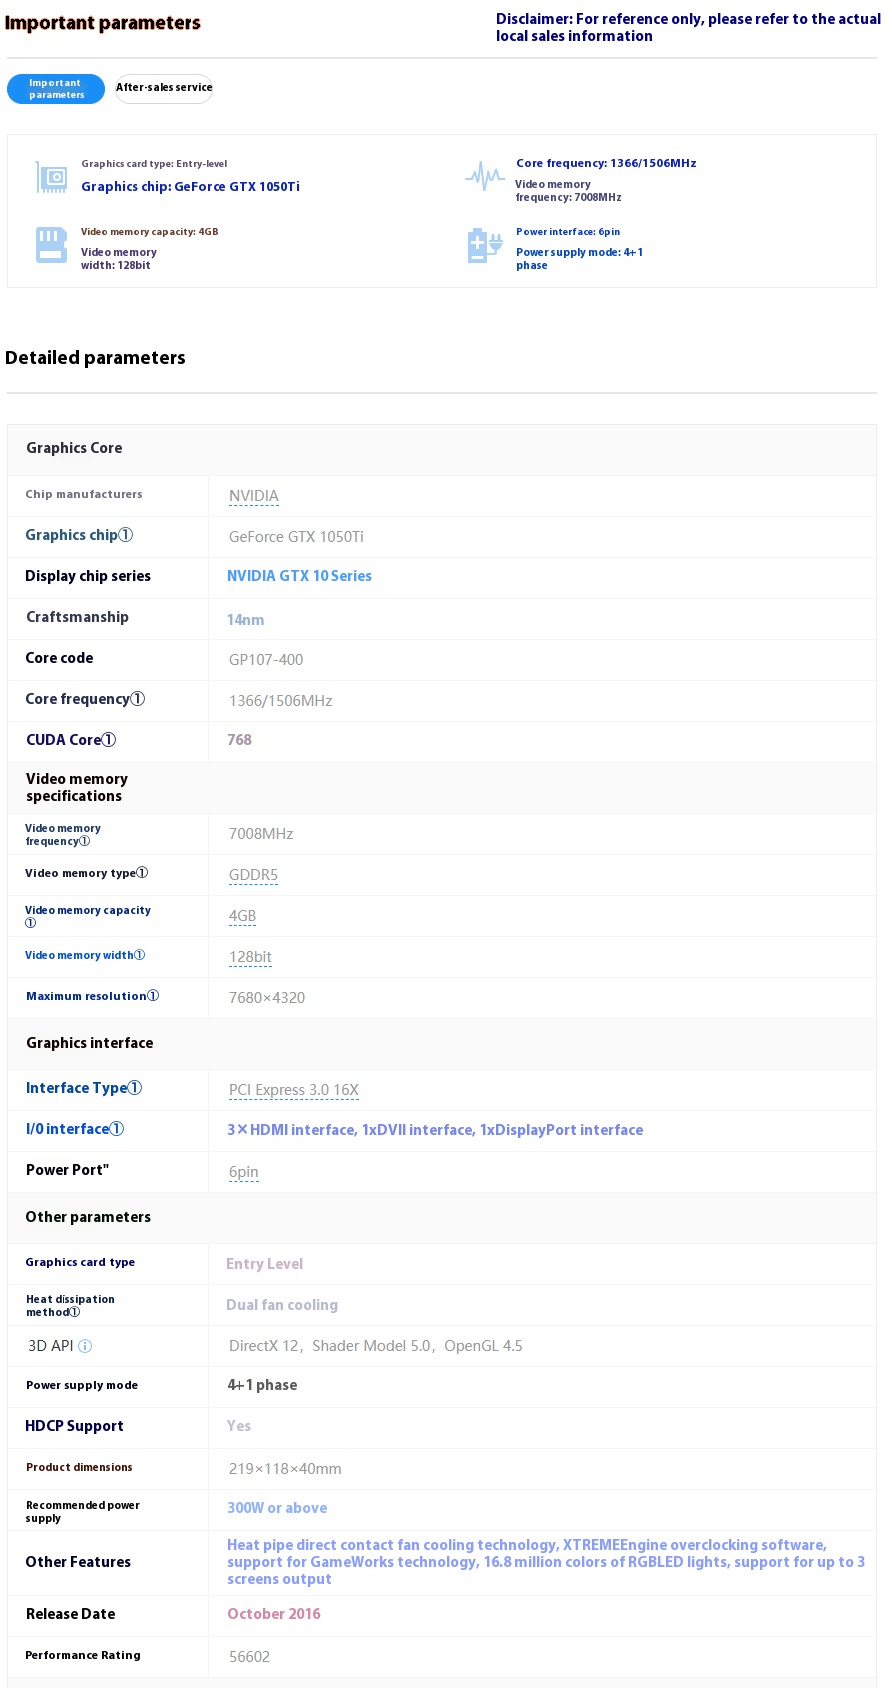Click the 128bit memory width link
The image size is (892, 1688).
pyautogui.click(x=250, y=958)
